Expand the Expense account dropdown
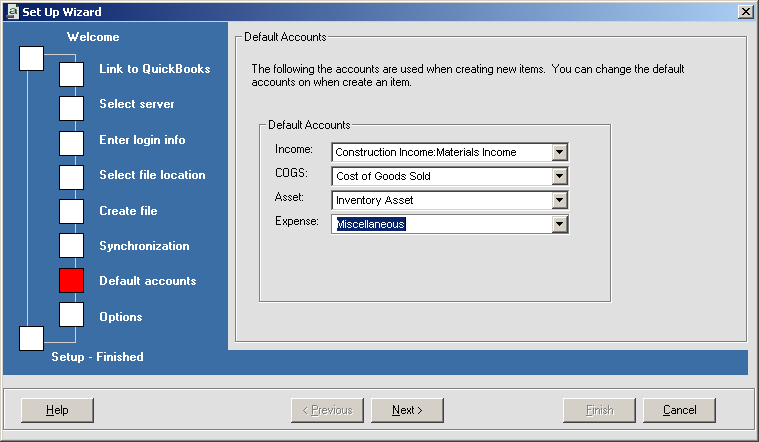 tap(560, 225)
